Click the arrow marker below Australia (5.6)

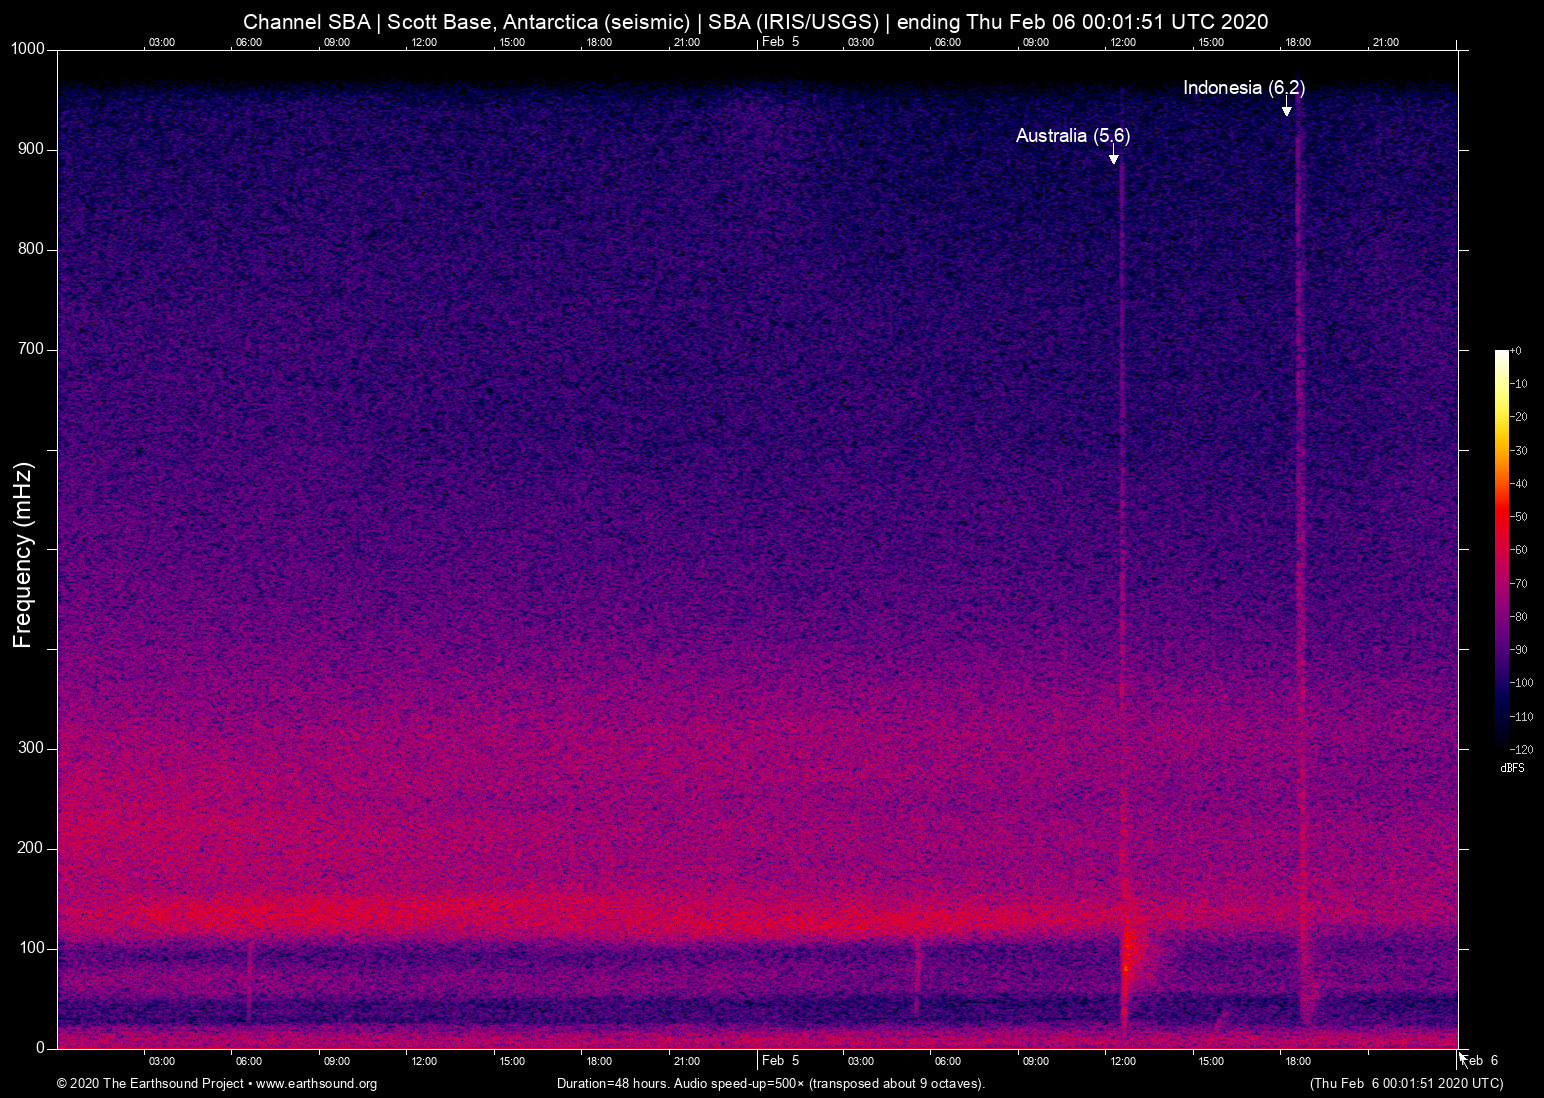[1113, 157]
